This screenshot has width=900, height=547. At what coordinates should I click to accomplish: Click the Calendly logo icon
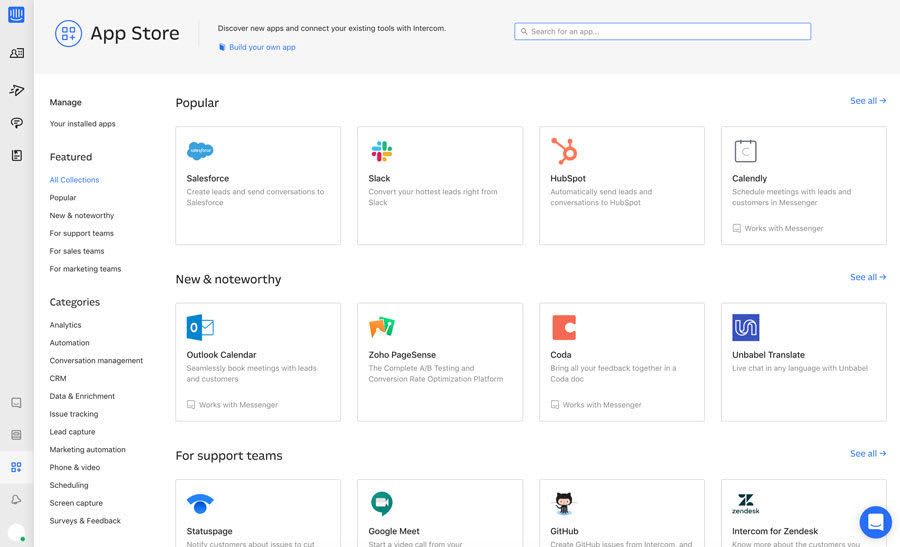(746, 151)
